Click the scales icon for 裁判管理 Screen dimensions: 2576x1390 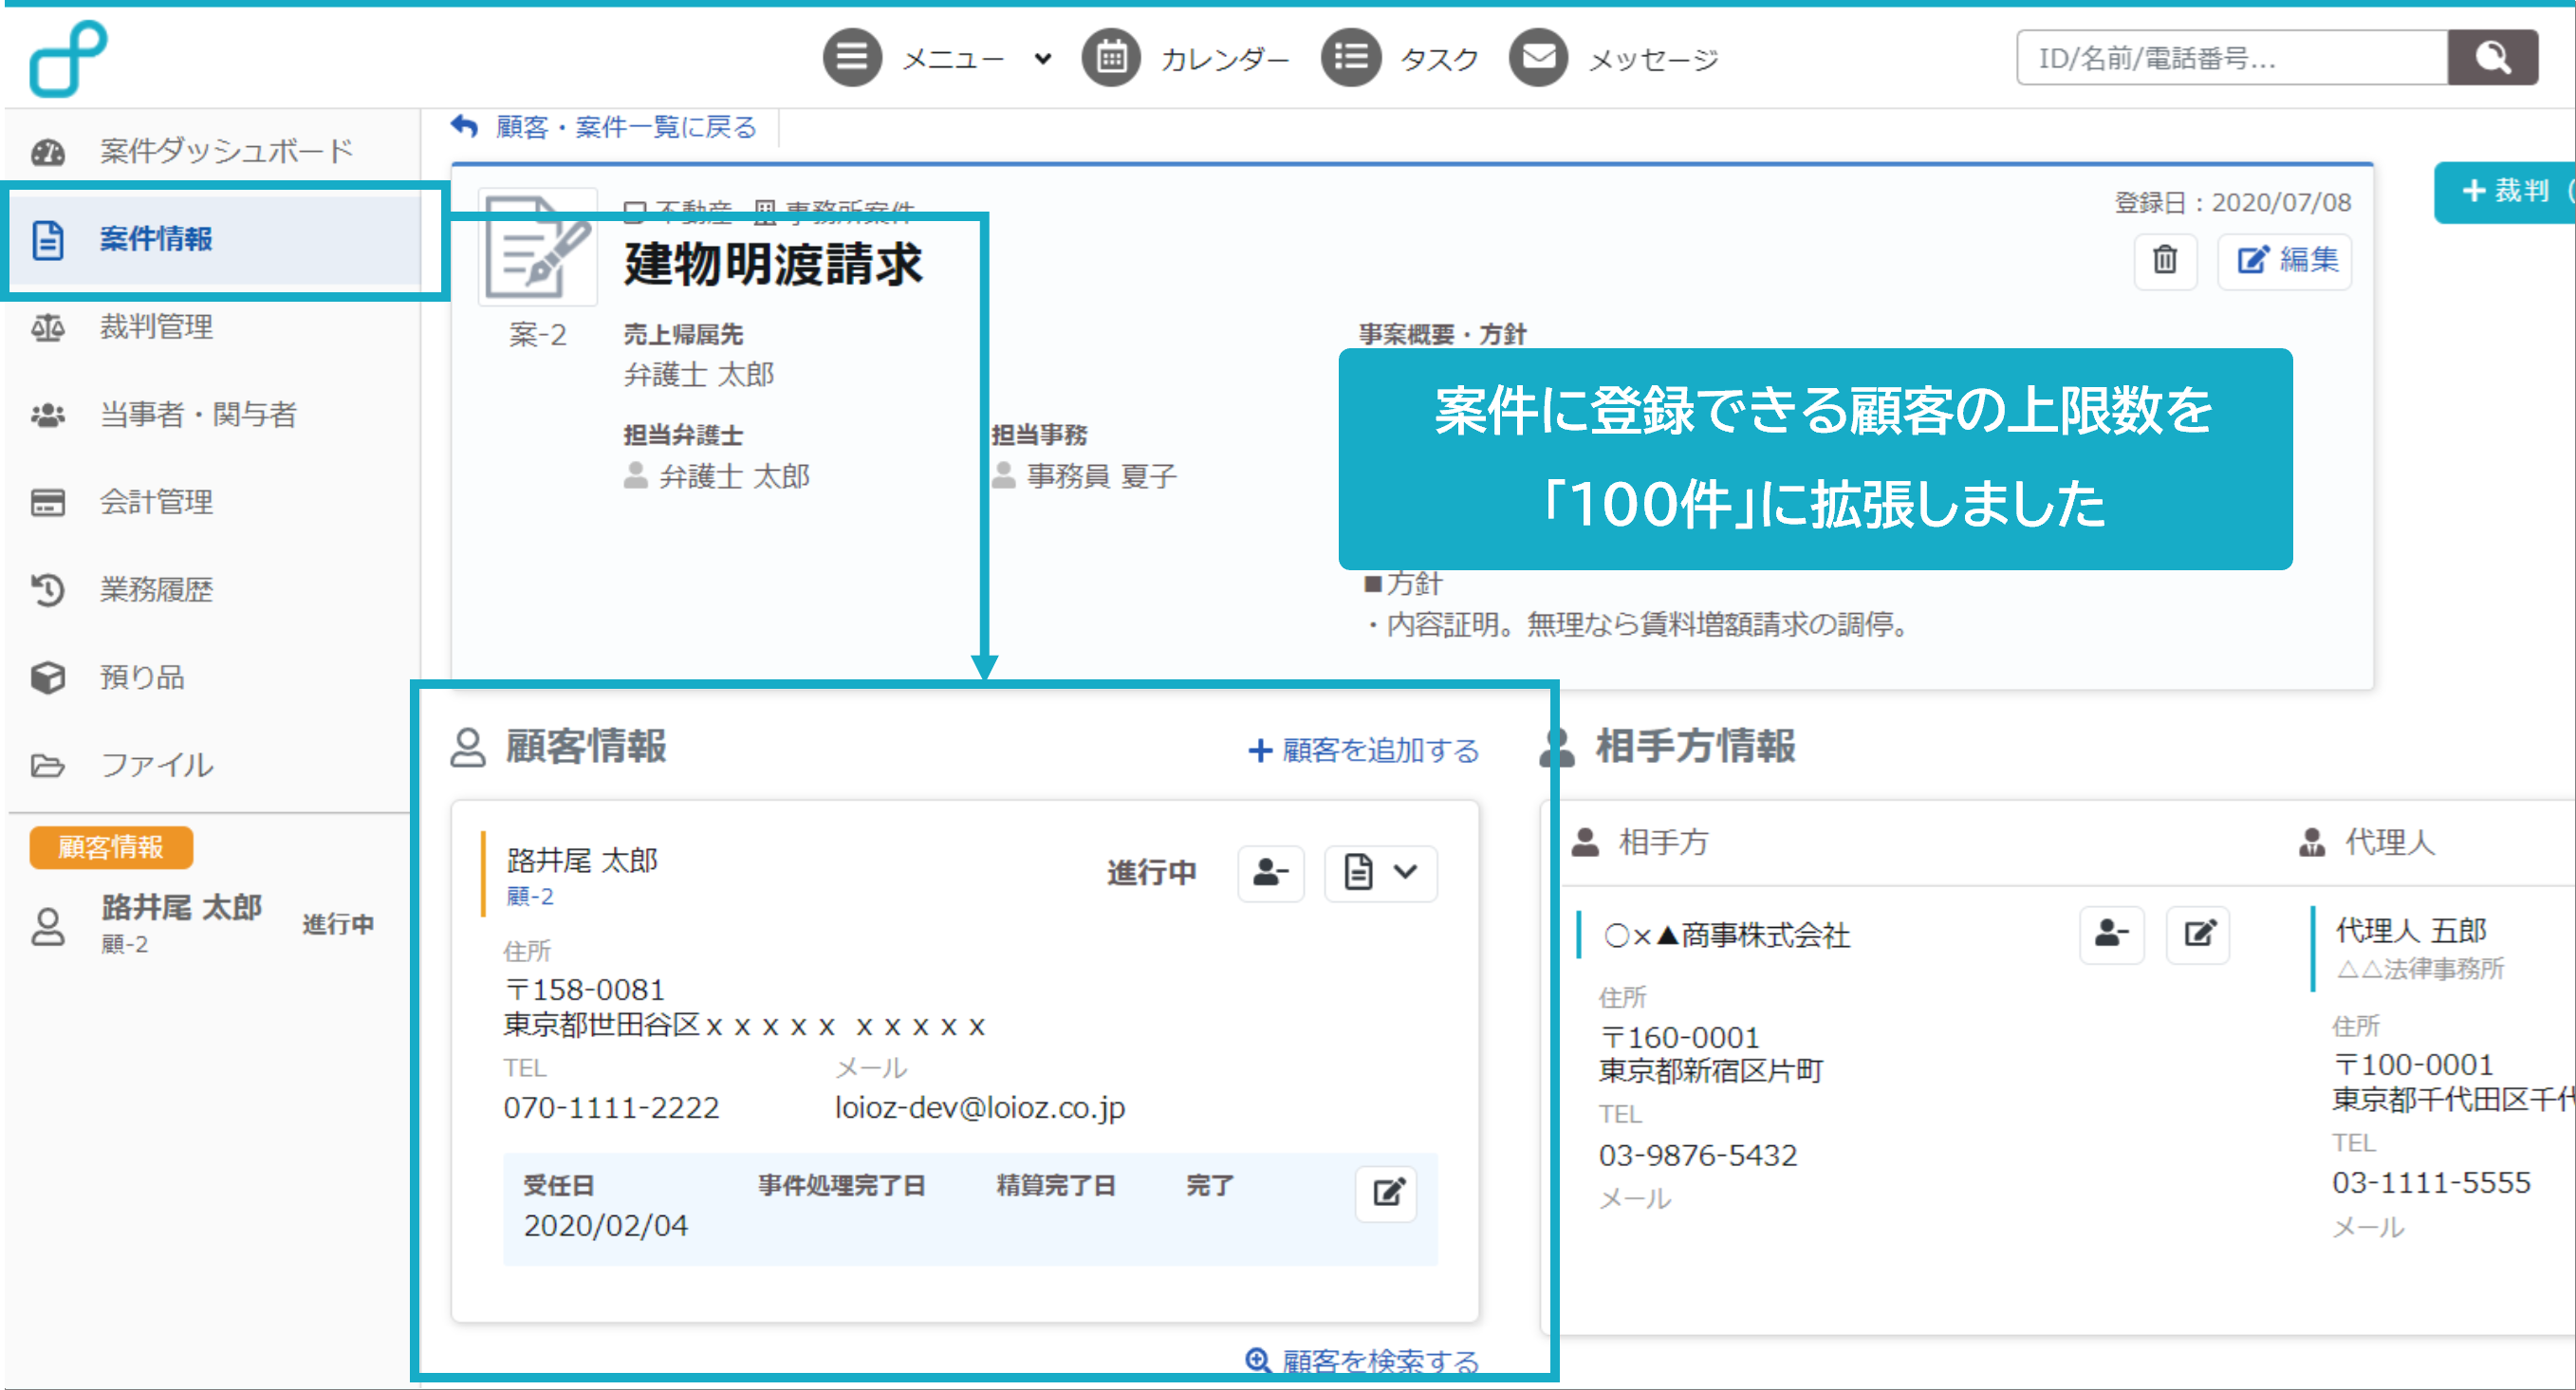tap(47, 327)
